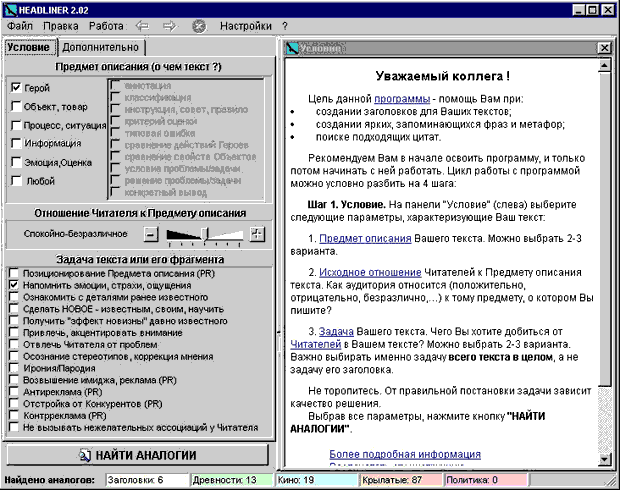Check Не вызывать нежелательных ассоциаций

pos(14,427)
